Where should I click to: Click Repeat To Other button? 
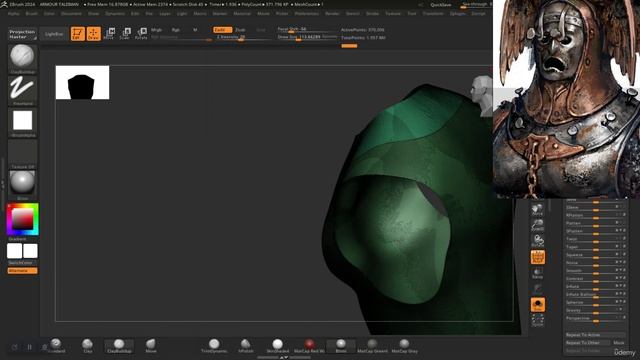click(587, 342)
